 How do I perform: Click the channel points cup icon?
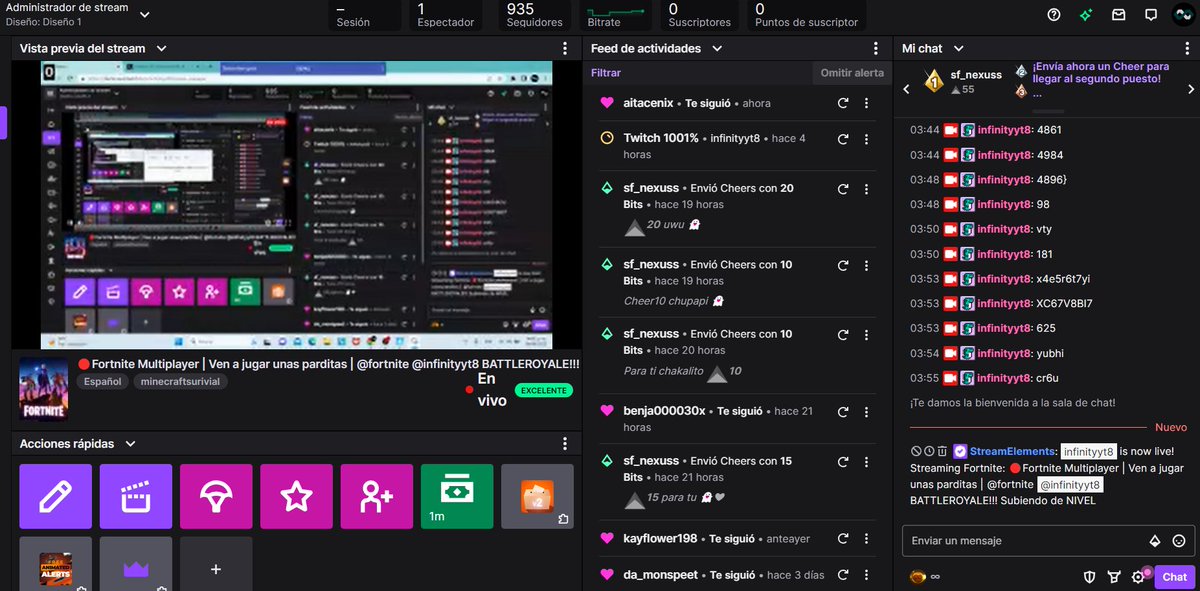[1114, 576]
